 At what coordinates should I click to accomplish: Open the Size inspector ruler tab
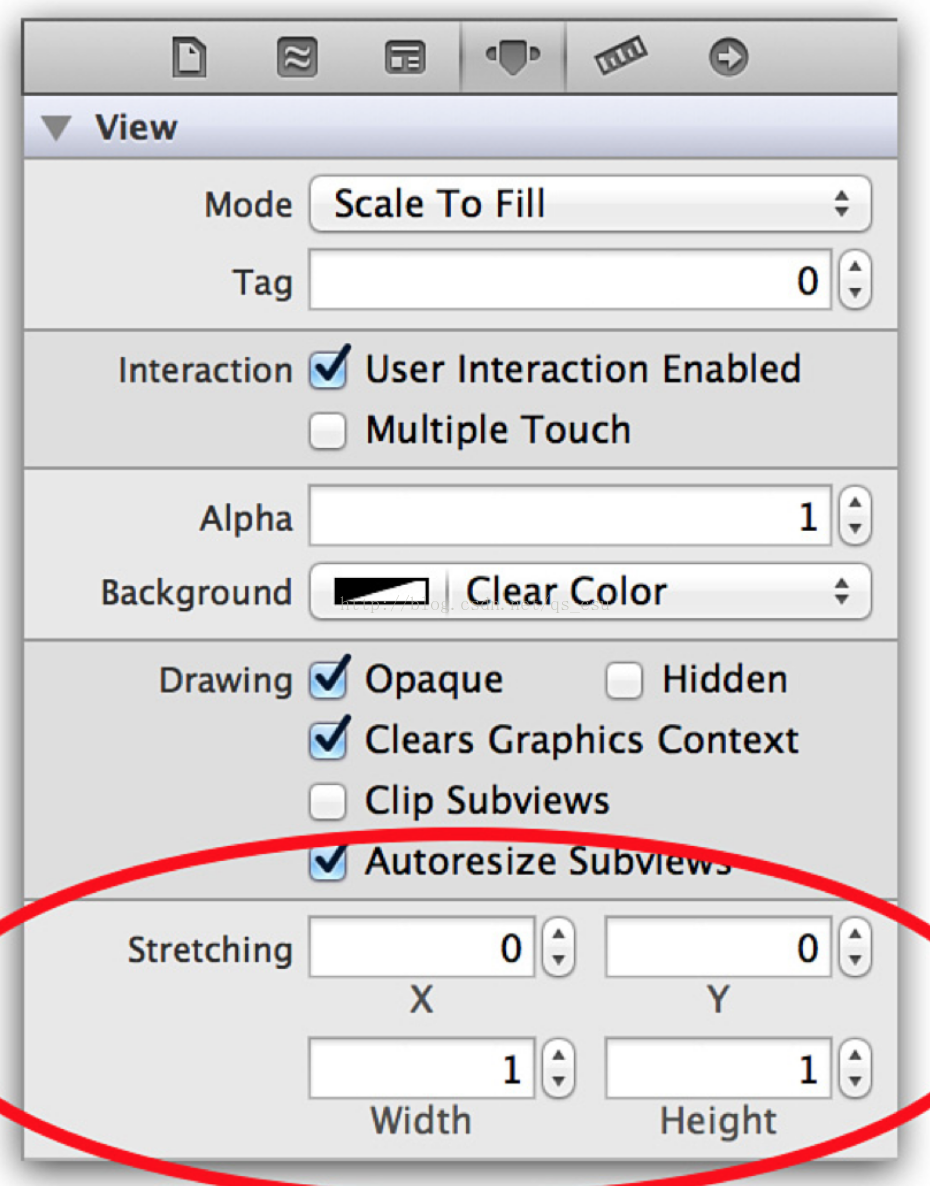tap(621, 56)
